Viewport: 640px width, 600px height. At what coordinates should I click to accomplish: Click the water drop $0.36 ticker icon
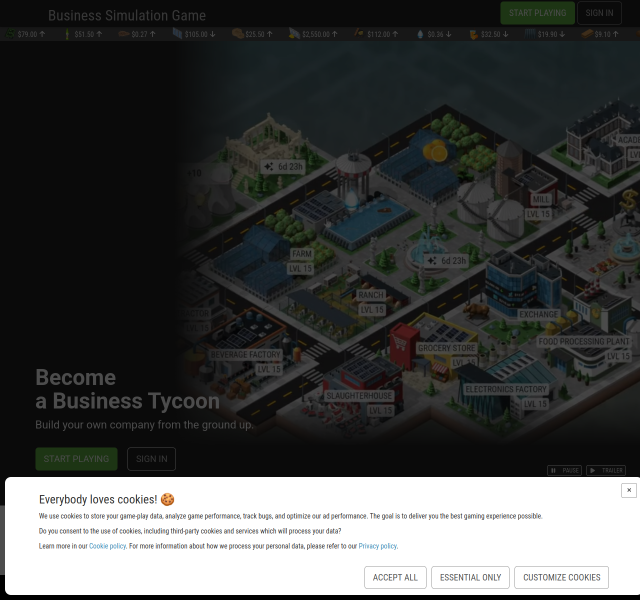[420, 34]
